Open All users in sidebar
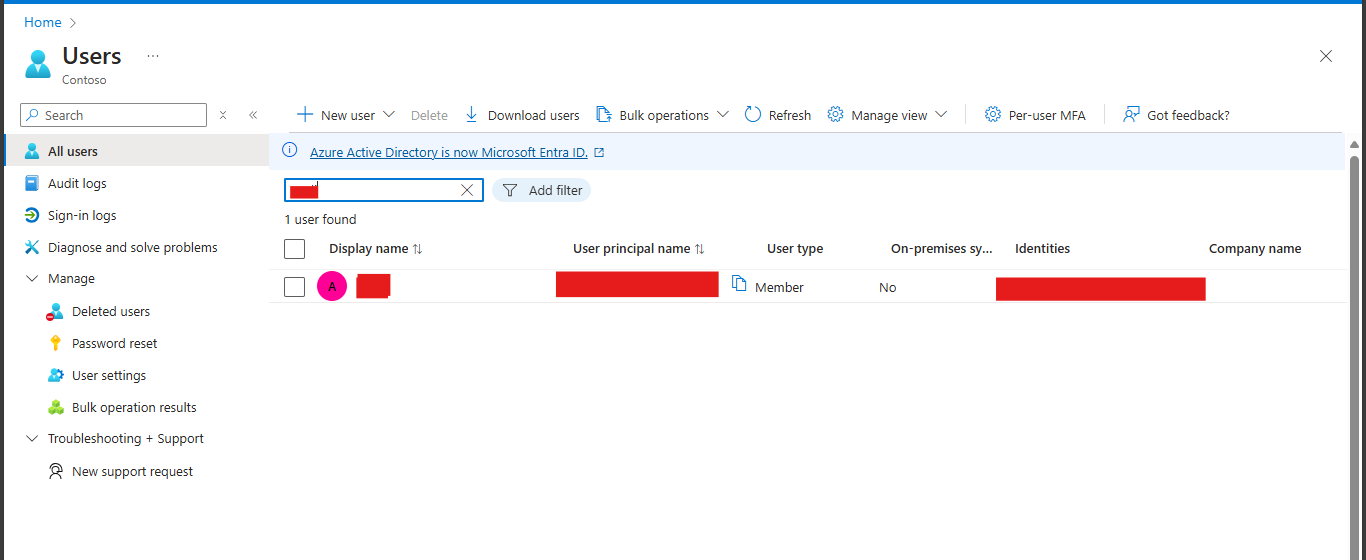Image resolution: width=1366 pixels, height=560 pixels. 136,151
